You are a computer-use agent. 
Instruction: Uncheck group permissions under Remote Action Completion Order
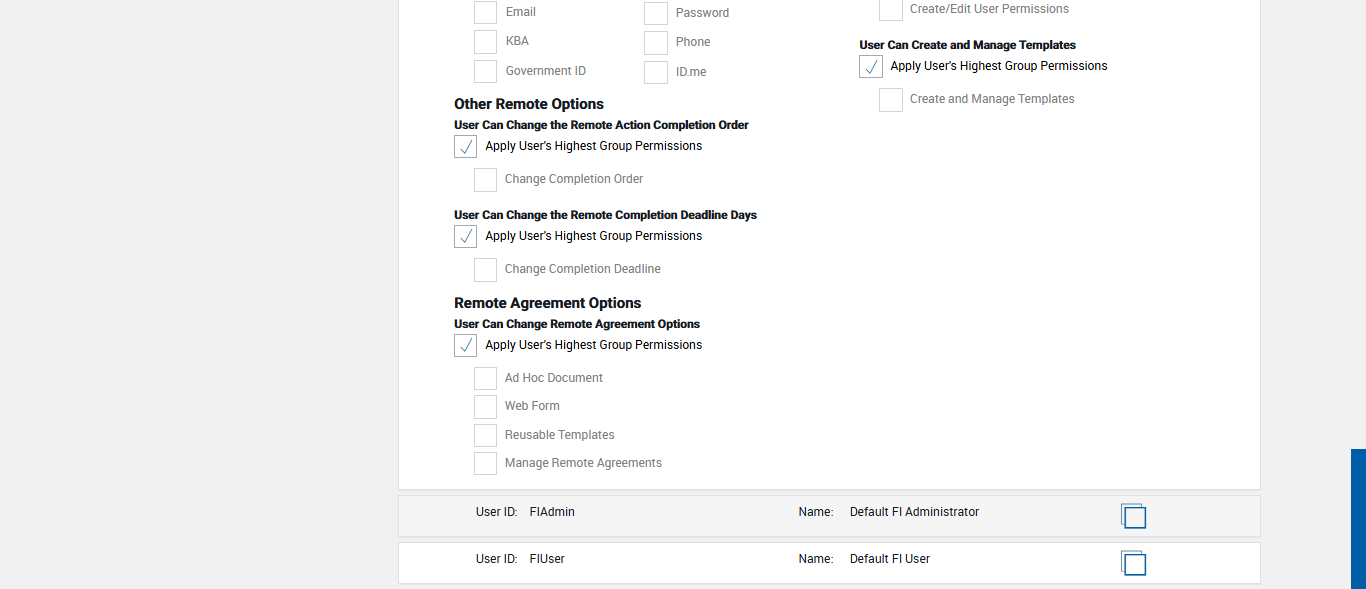point(465,147)
